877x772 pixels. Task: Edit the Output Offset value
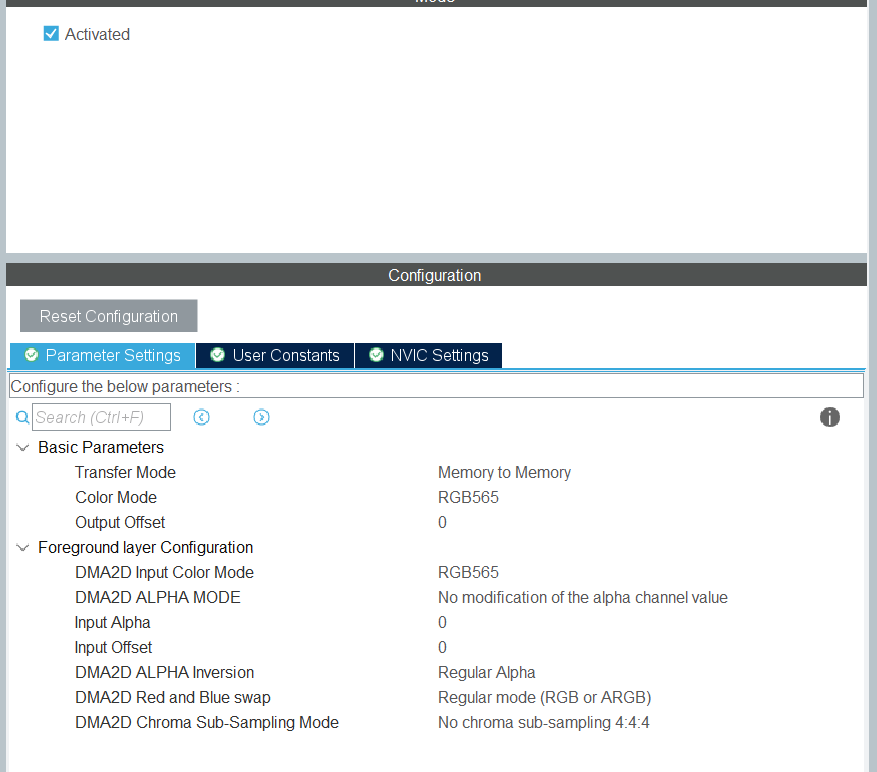pos(442,522)
